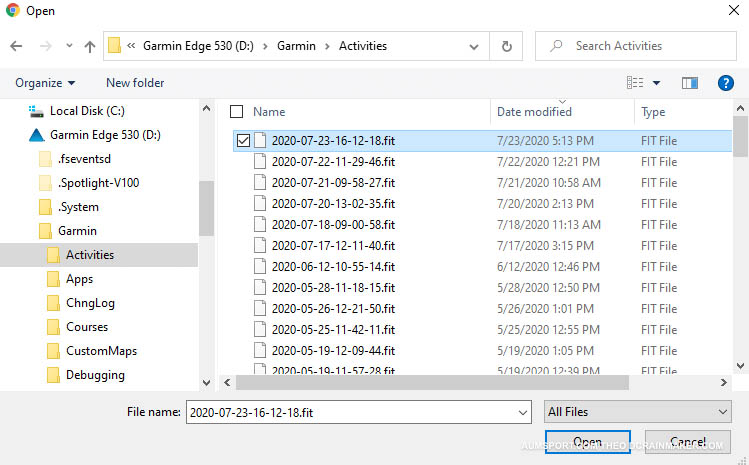The image size is (749, 465).
Task: Open the view options dropdown arrow
Action: (x=656, y=83)
